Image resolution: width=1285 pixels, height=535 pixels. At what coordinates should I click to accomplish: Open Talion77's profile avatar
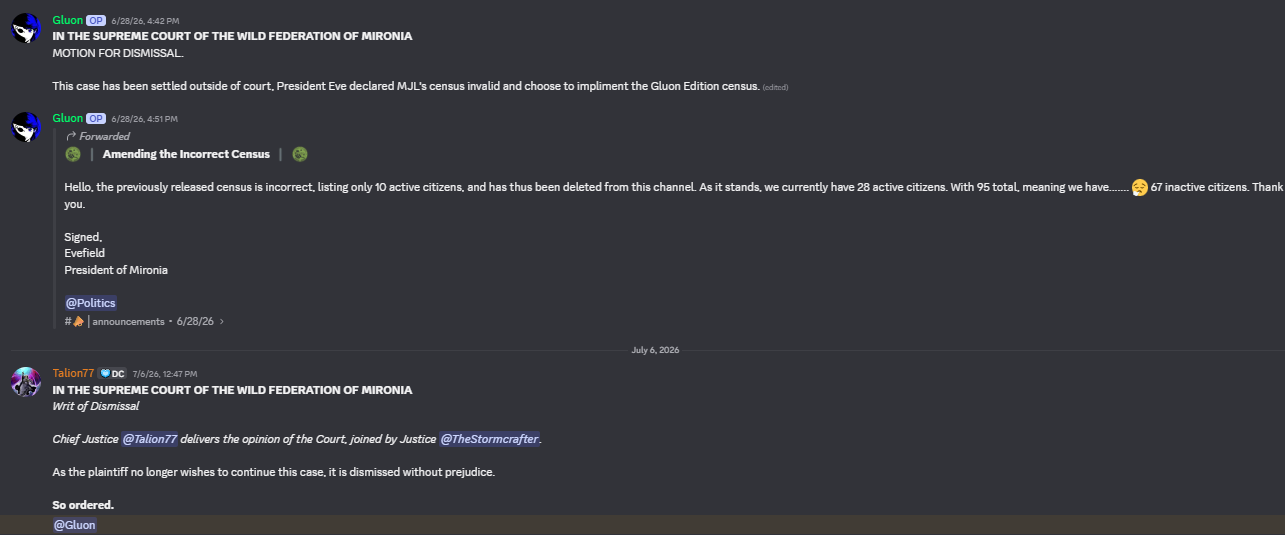[x=26, y=382]
